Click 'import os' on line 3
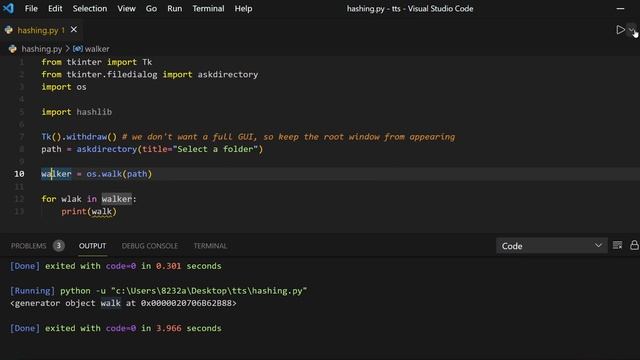This screenshot has width=640, height=360. (64, 87)
